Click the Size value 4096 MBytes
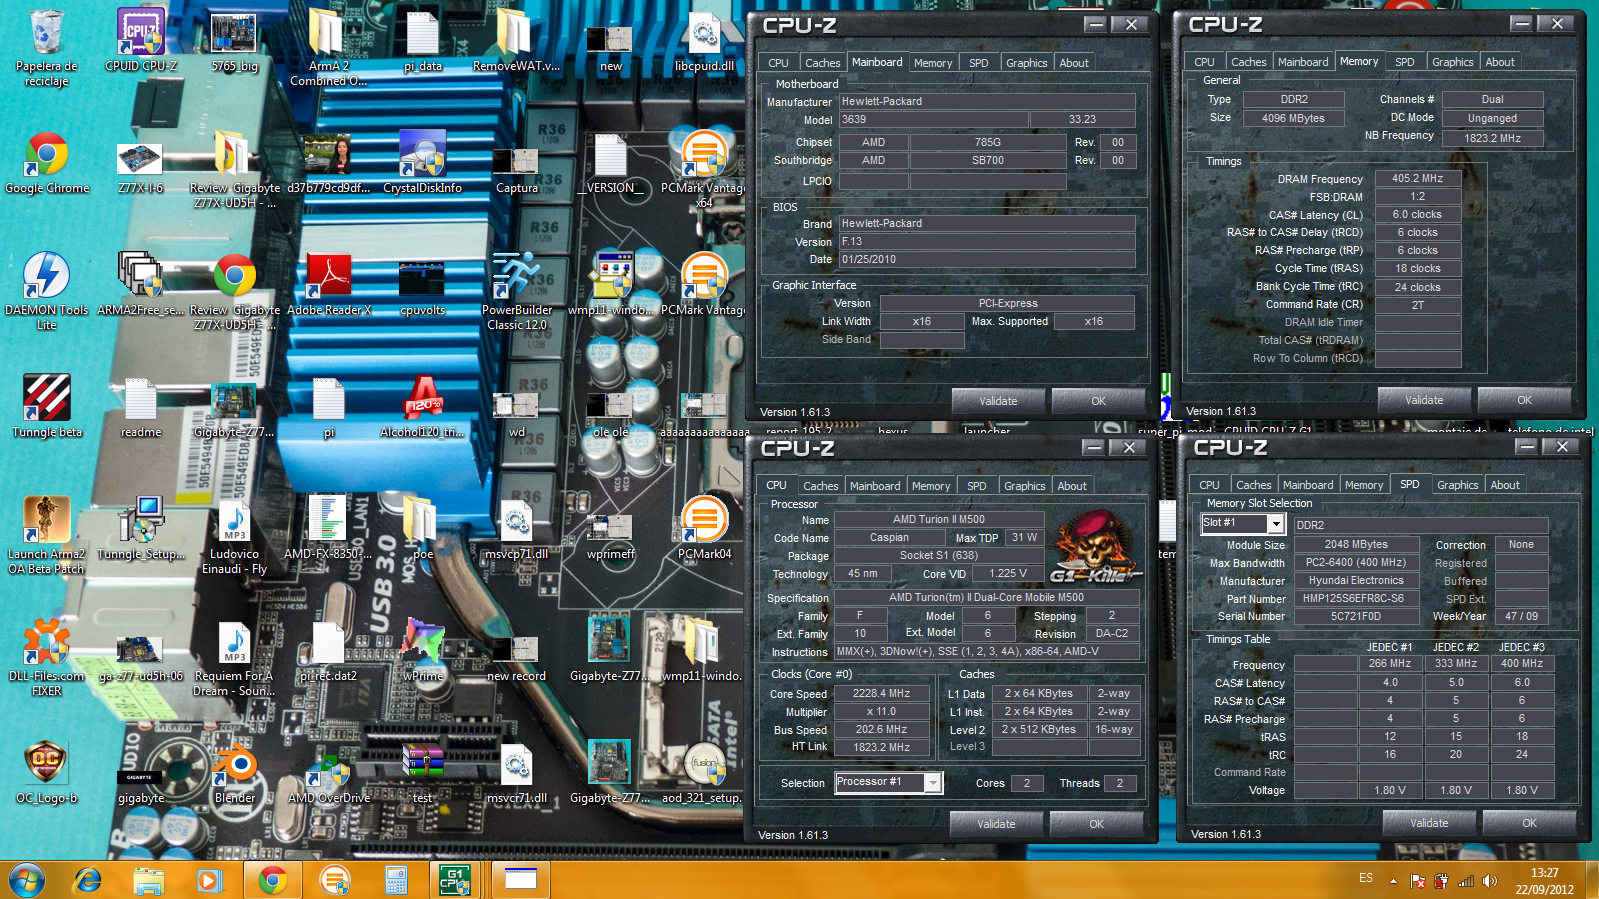The width and height of the screenshot is (1599, 899). pos(1292,118)
